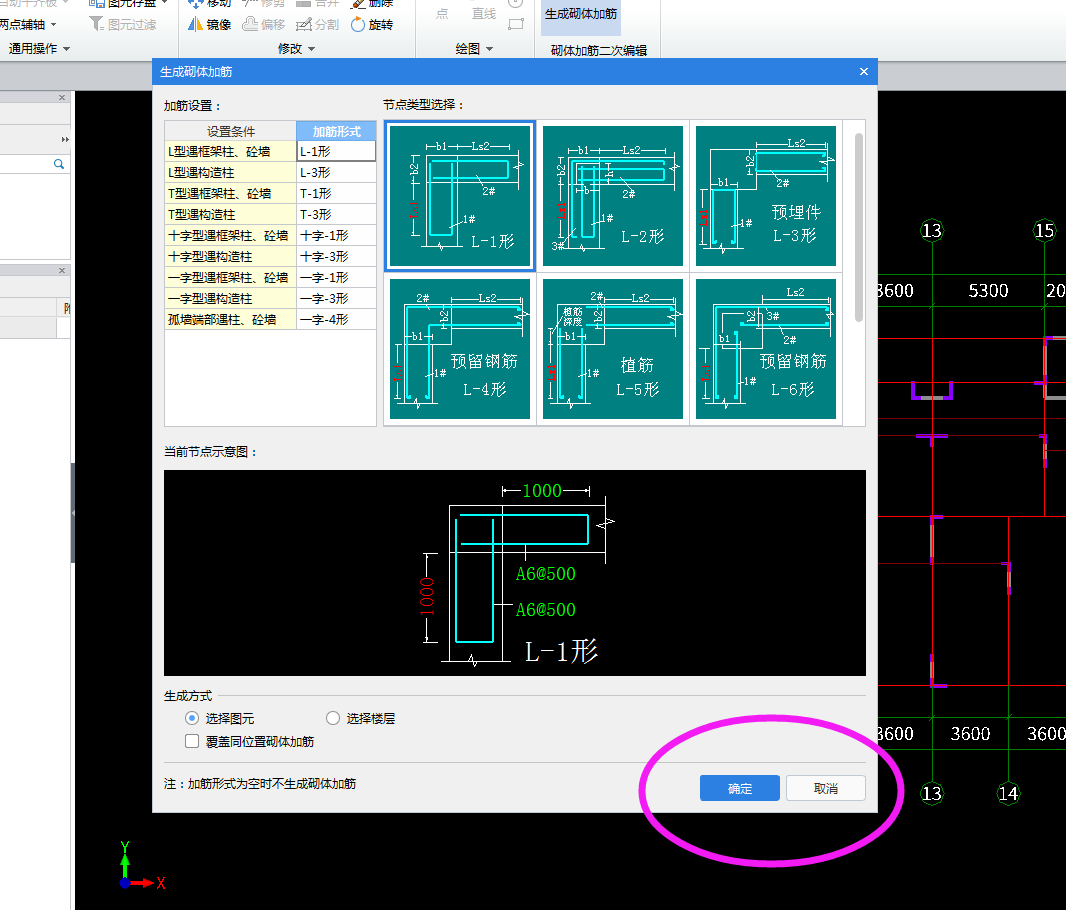Select the 选择图元 radio option
The image size is (1066, 910).
(192, 718)
